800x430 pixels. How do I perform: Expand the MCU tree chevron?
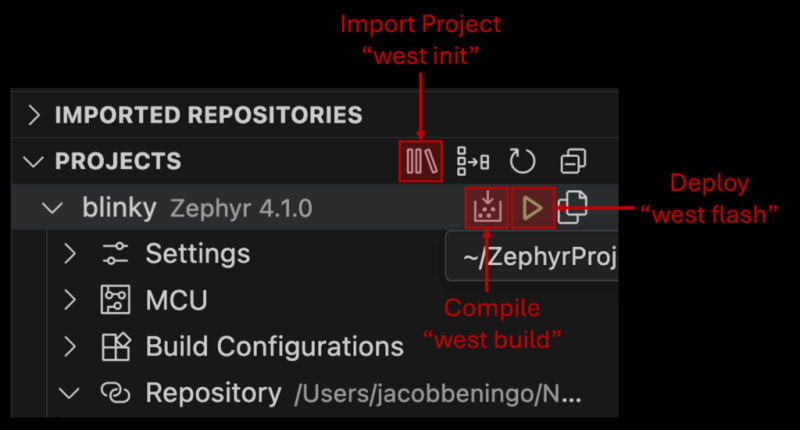70,300
